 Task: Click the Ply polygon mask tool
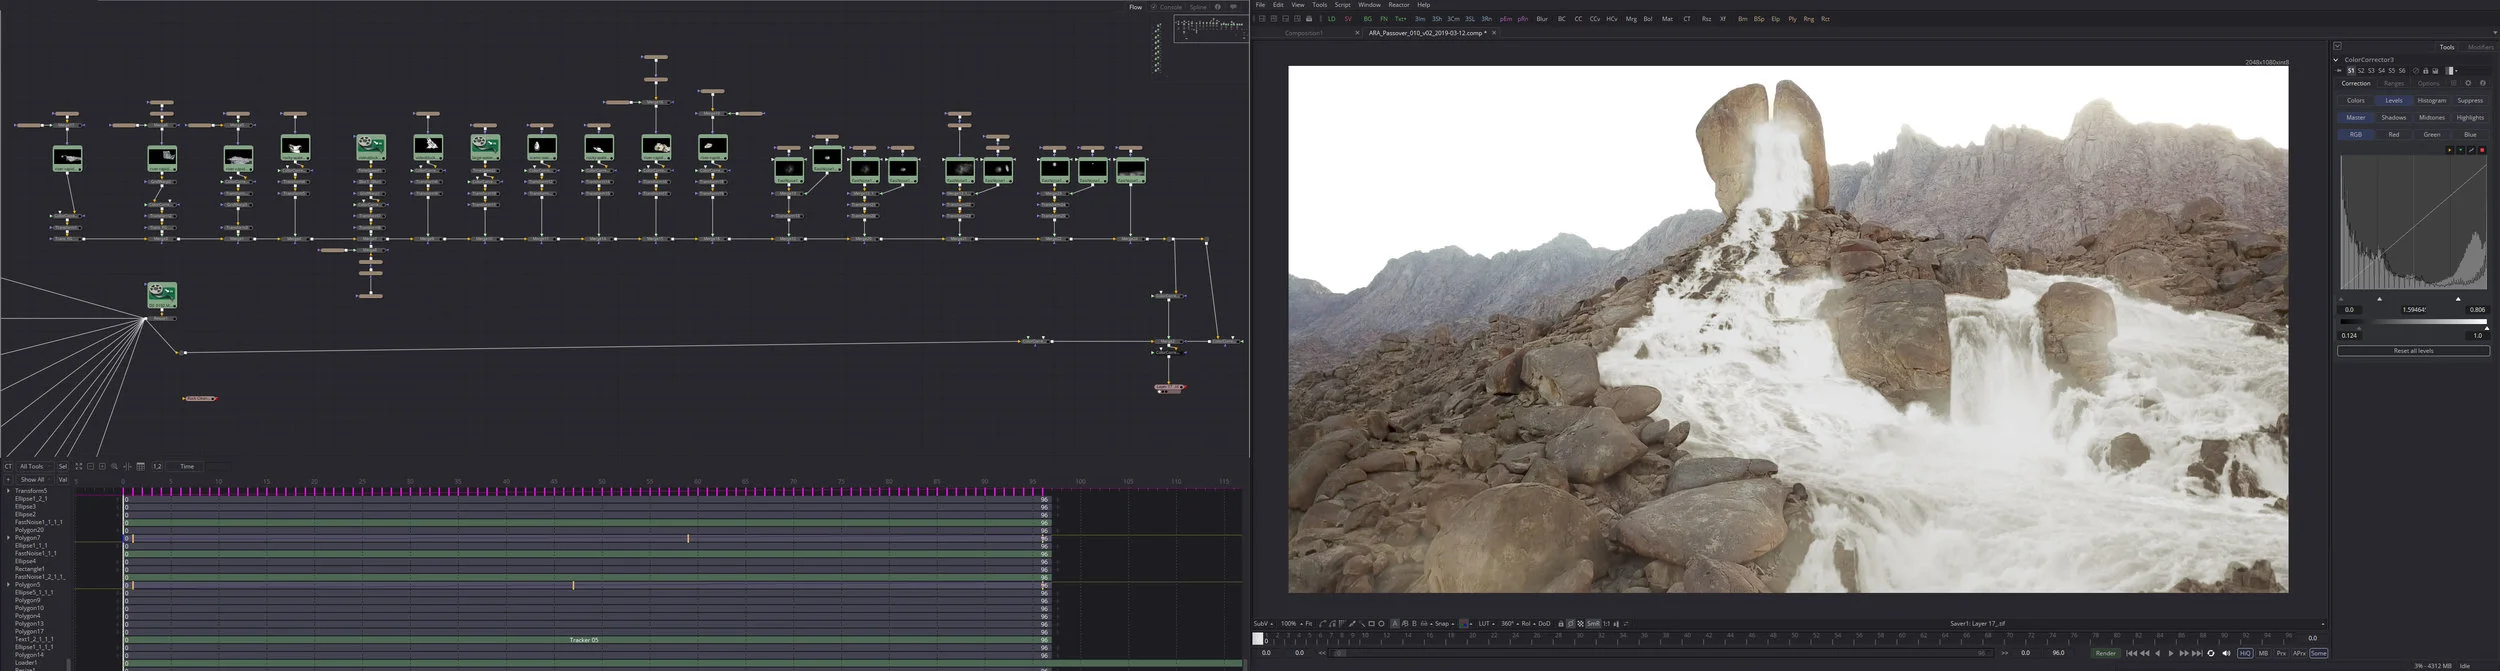[x=1792, y=19]
